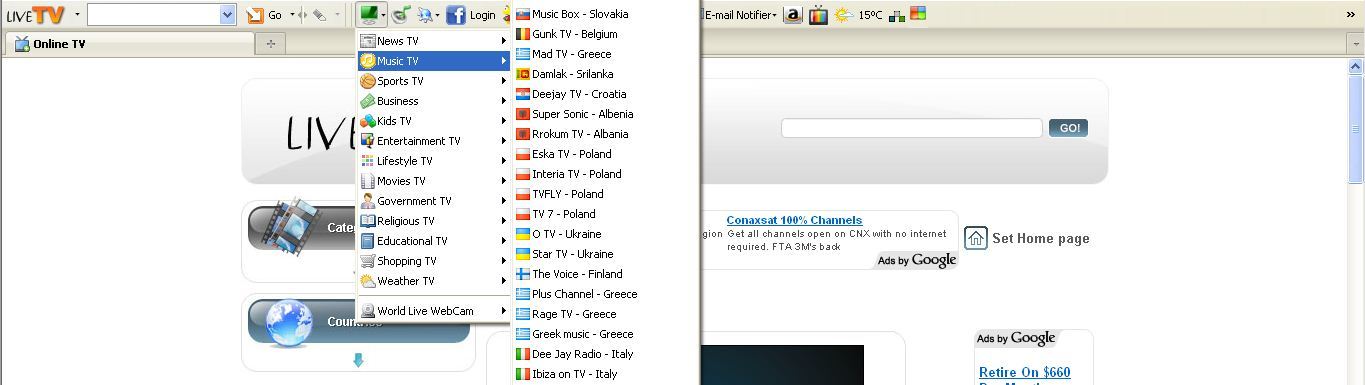
Task: Click the radio music note icon
Action: pyautogui.click(x=400, y=15)
